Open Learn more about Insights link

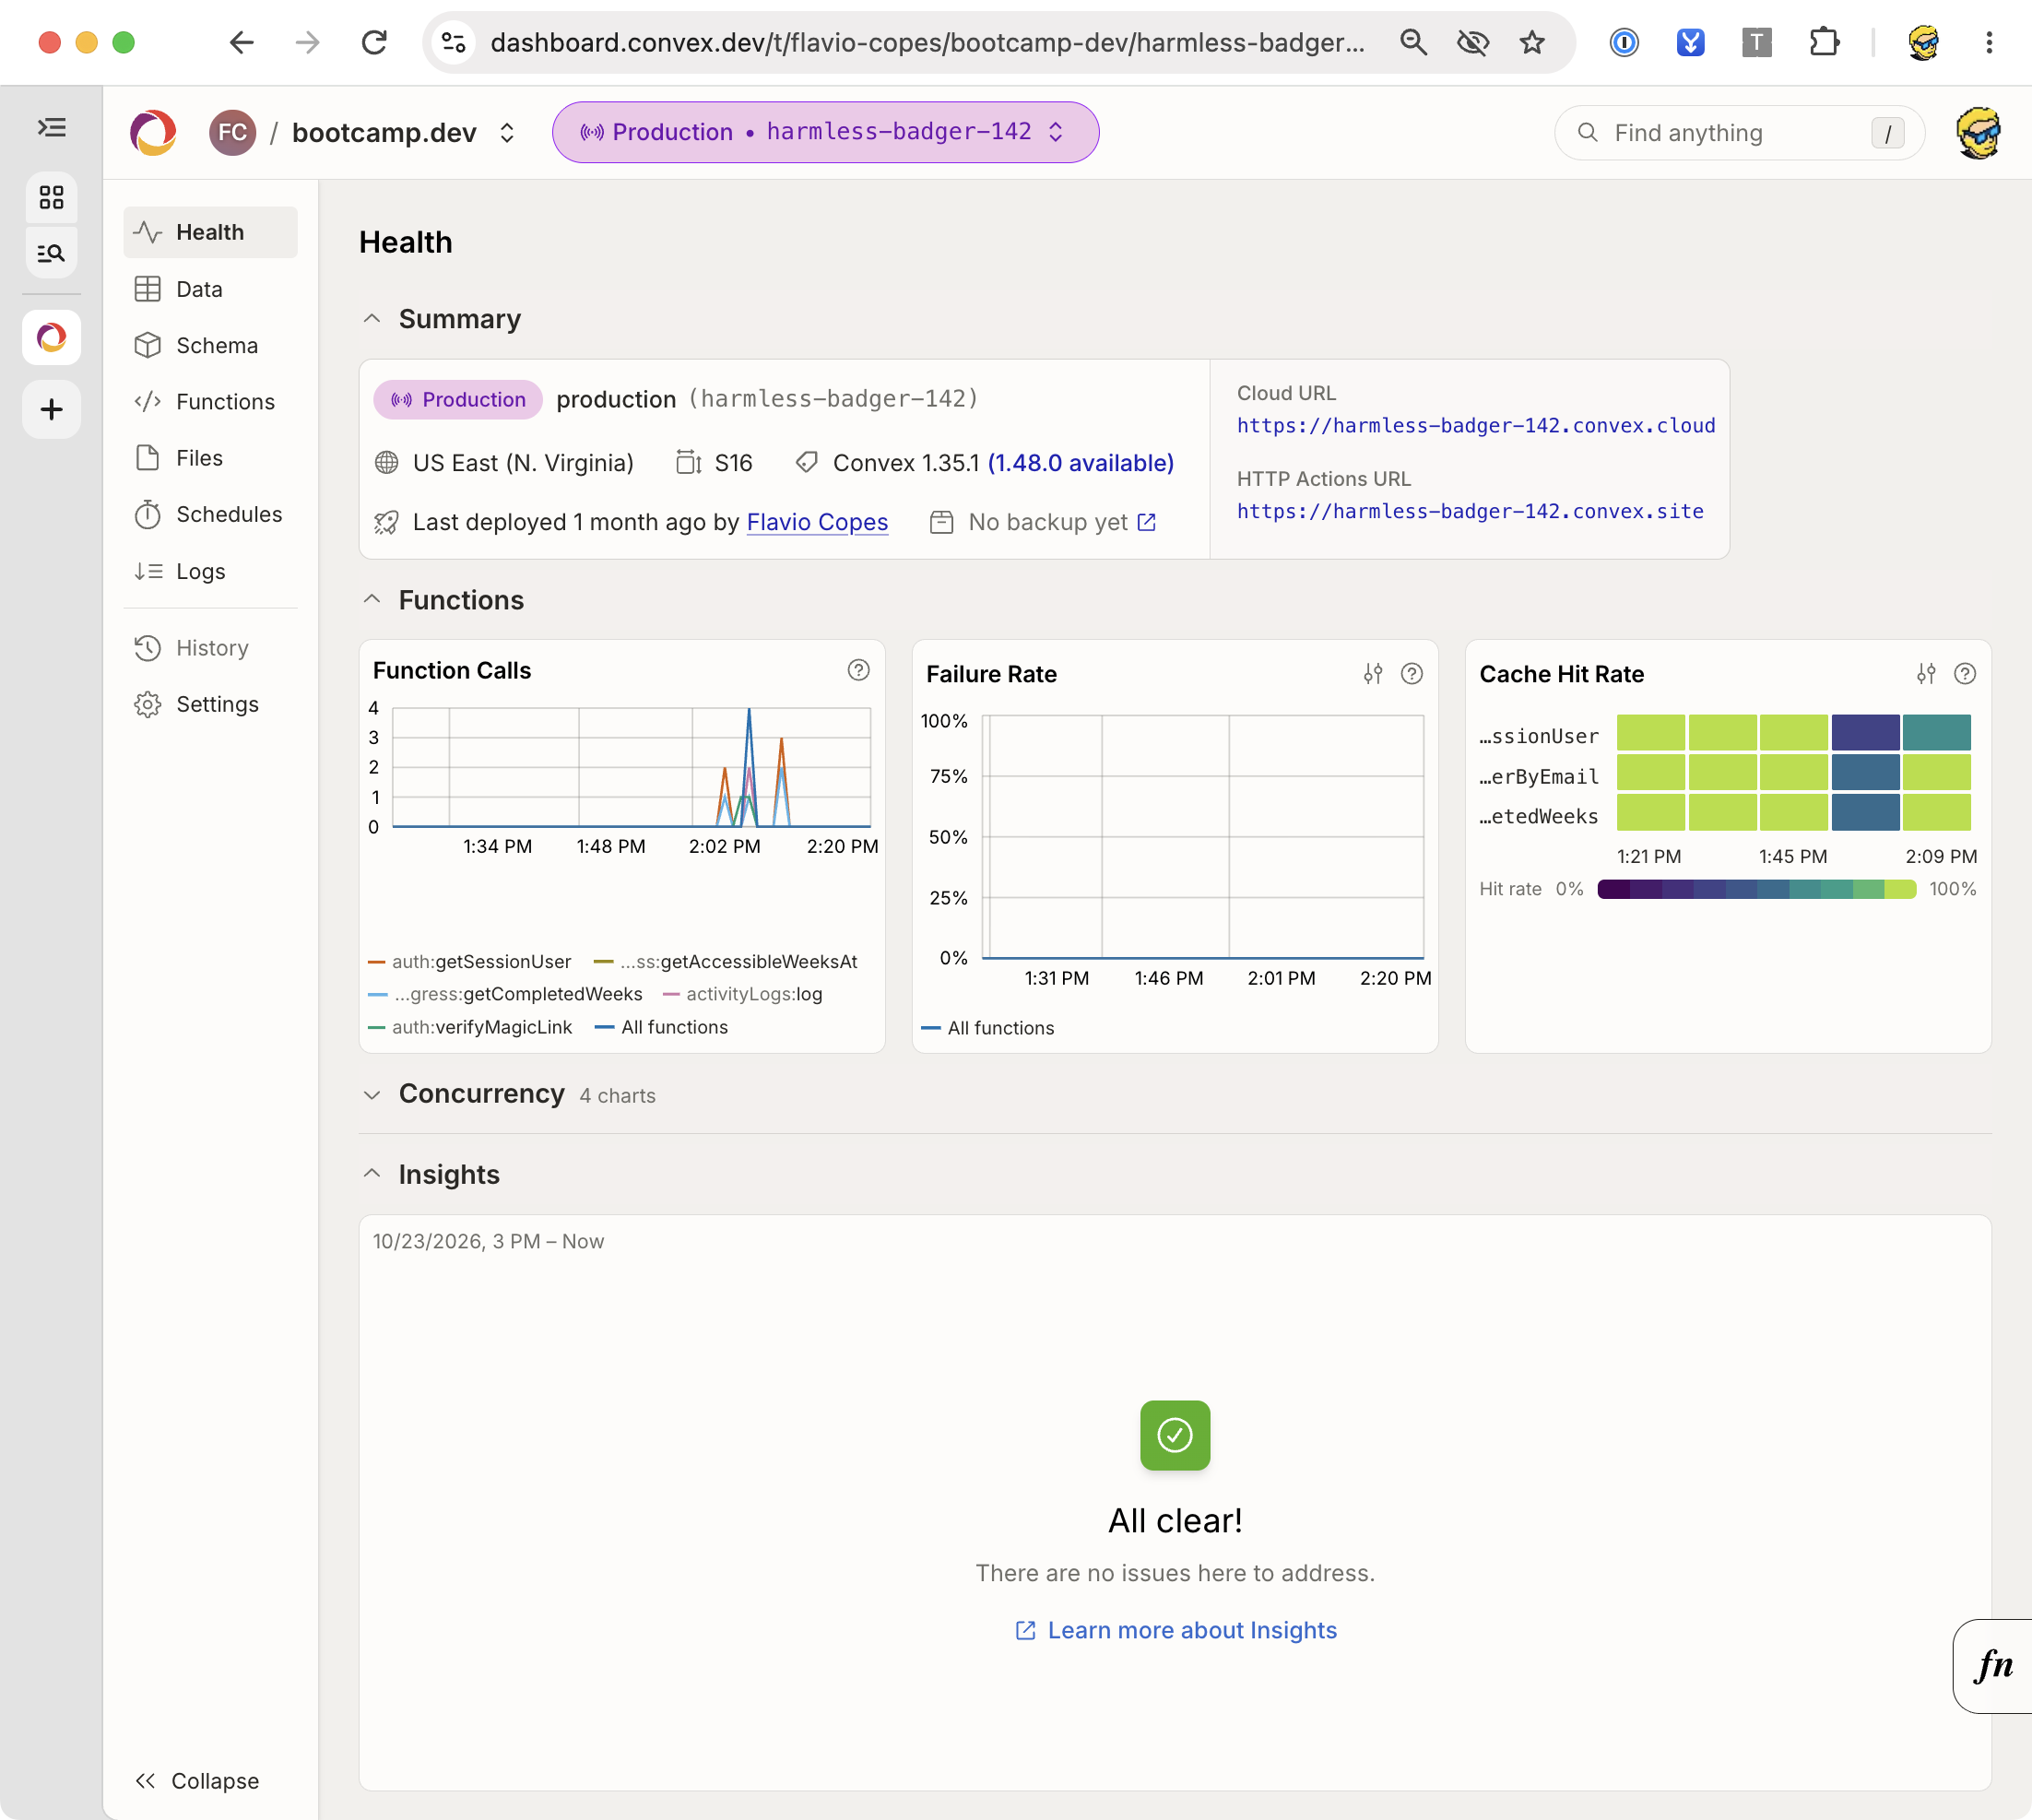pos(1175,1630)
